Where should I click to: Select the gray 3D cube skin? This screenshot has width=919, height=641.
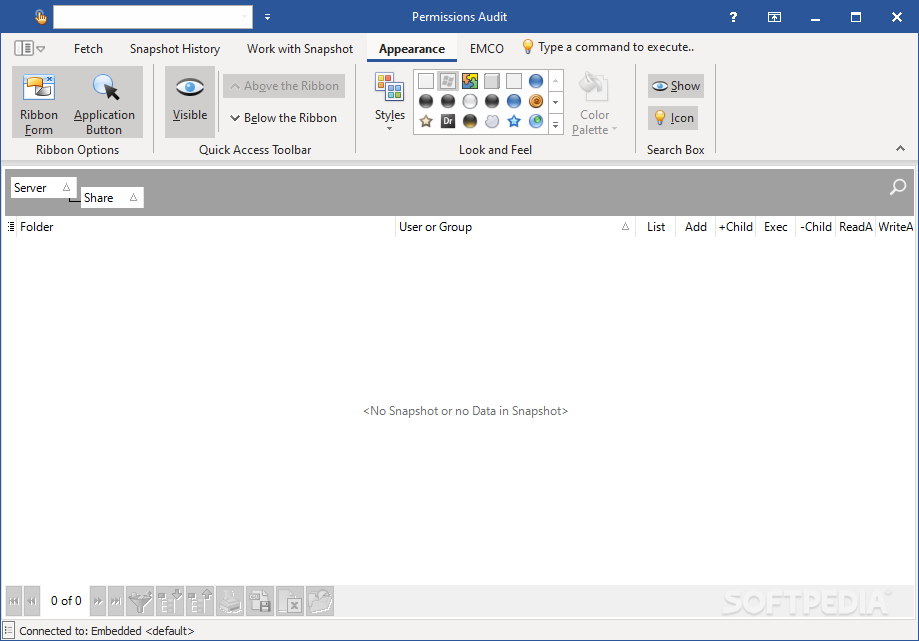pos(492,81)
